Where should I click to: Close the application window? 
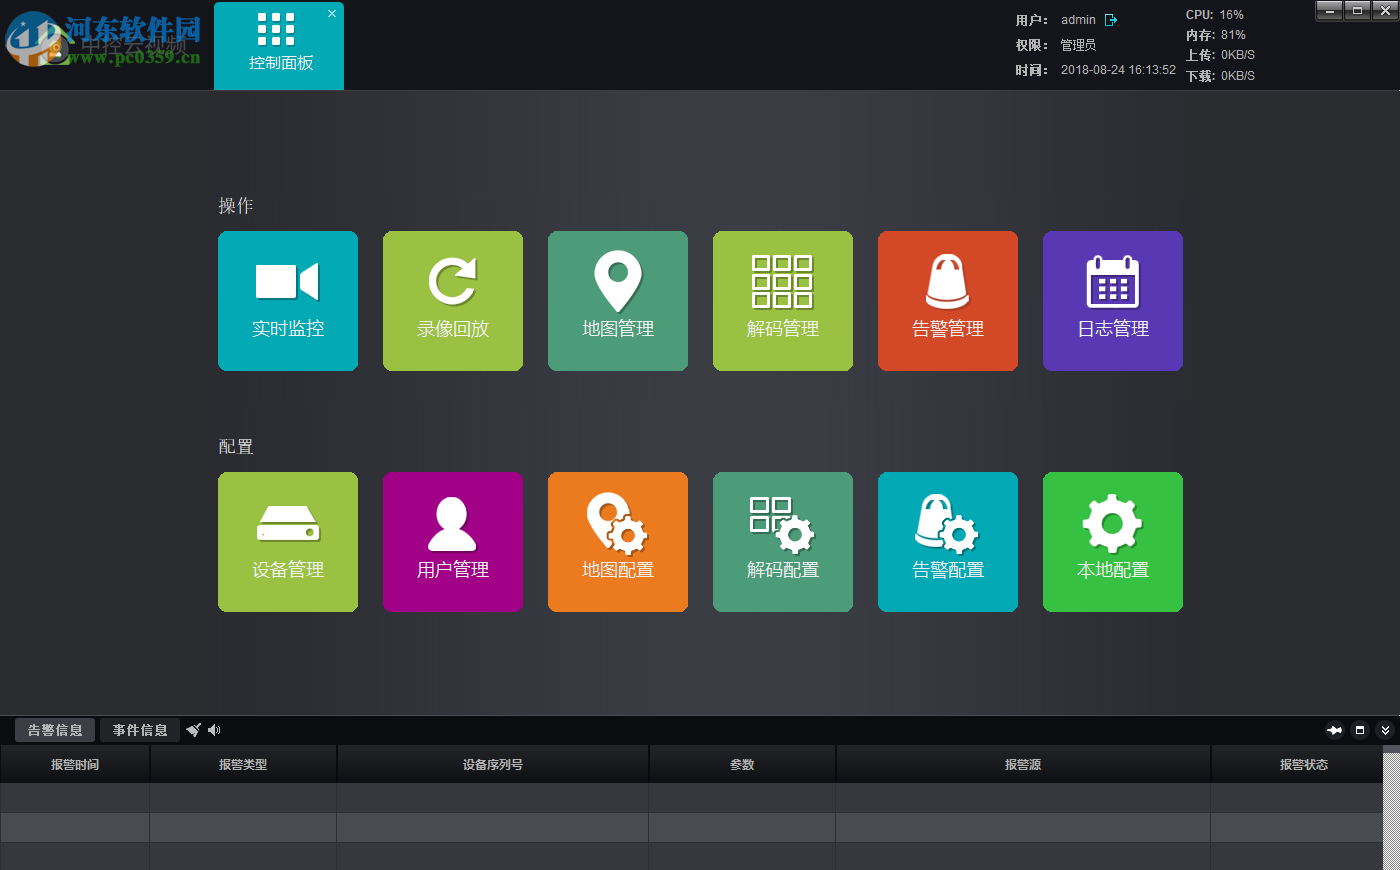(x=1385, y=10)
